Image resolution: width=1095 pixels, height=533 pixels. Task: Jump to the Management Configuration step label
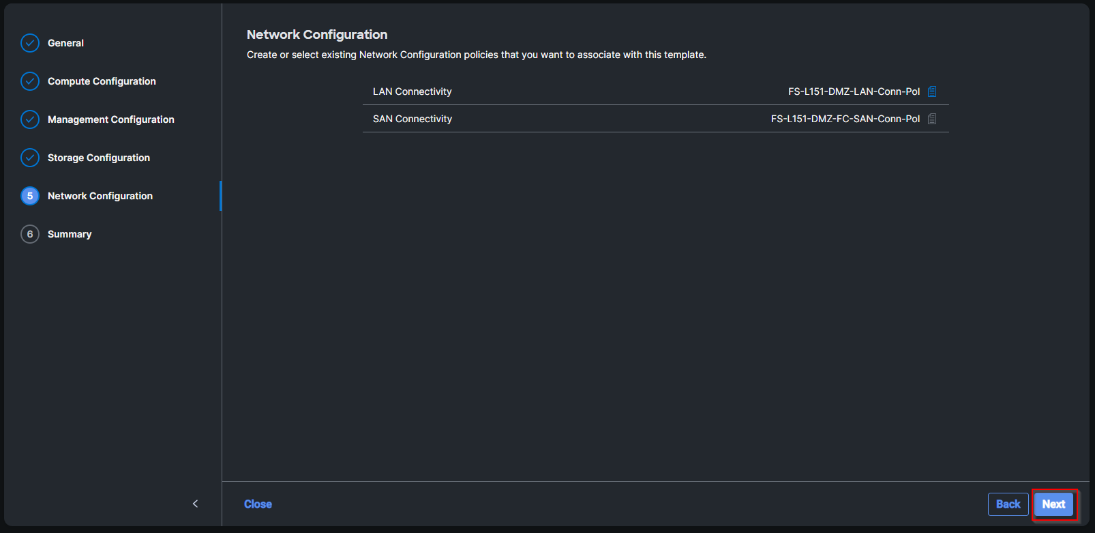point(111,119)
